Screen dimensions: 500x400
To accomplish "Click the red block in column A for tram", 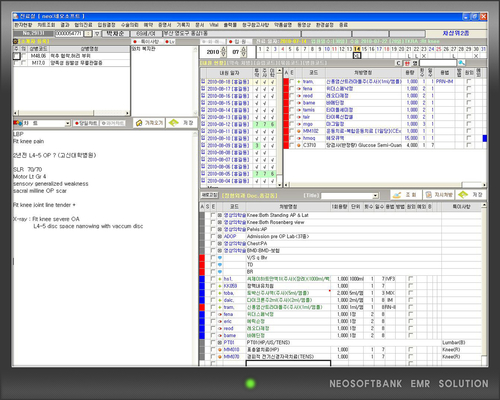I will (286, 81).
